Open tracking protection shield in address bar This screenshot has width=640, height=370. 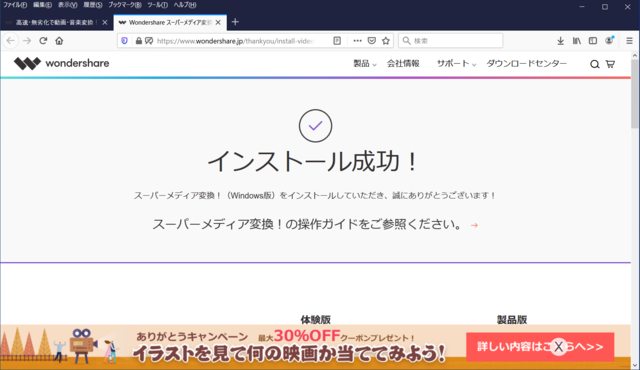(x=124, y=41)
